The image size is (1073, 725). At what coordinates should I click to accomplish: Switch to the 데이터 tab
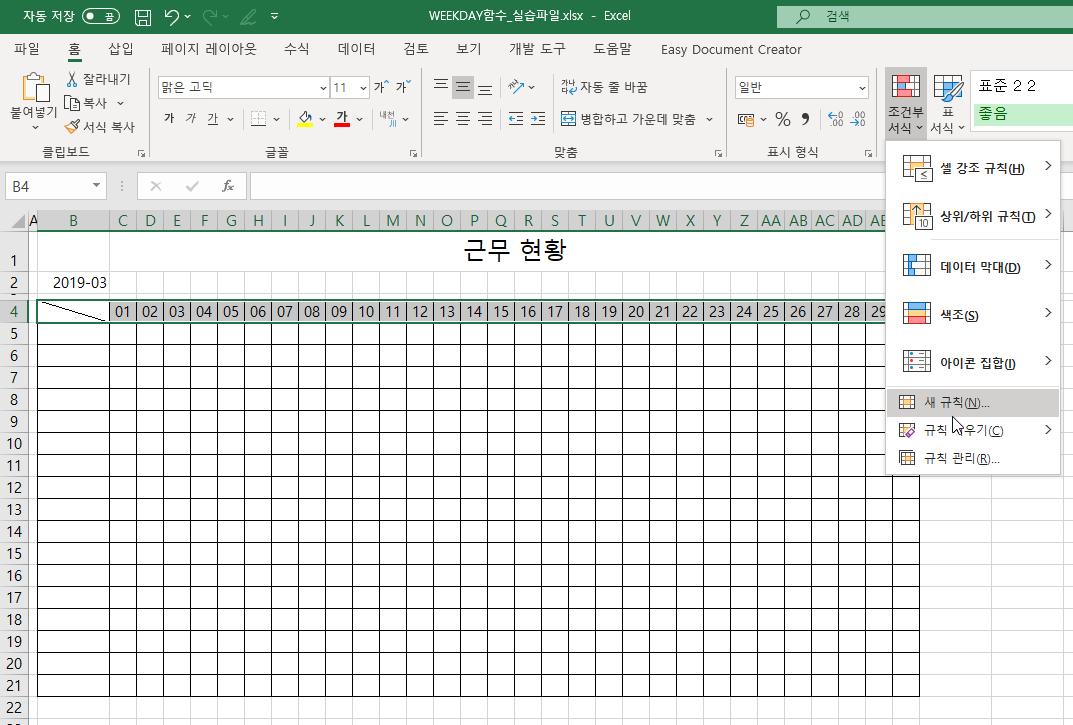click(357, 49)
